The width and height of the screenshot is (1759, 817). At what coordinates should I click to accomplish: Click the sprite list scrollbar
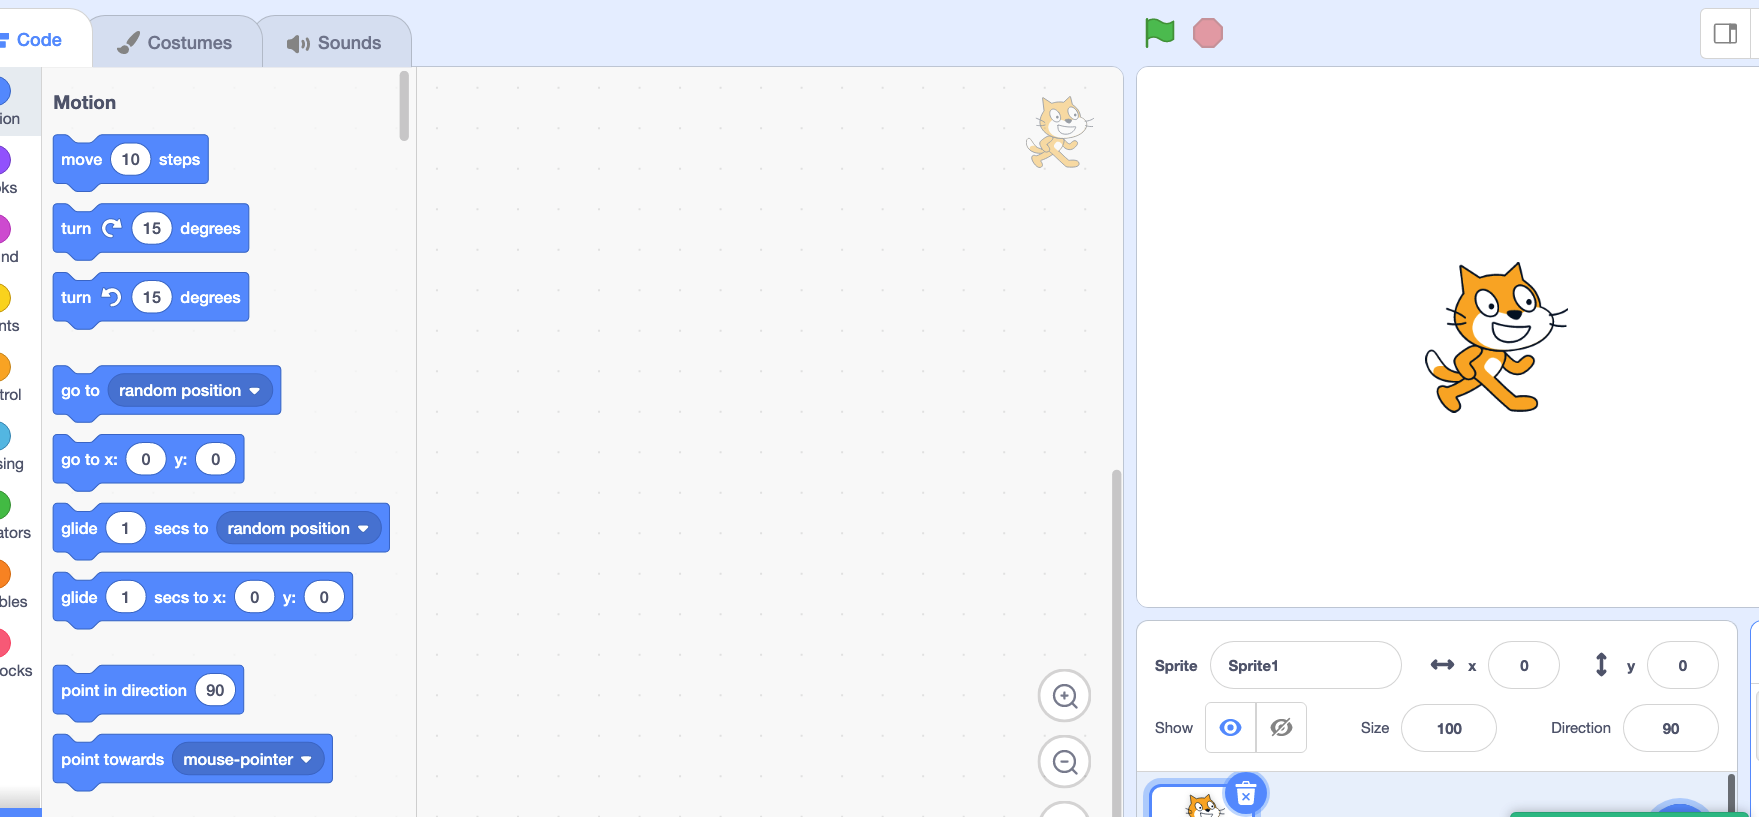1731,794
